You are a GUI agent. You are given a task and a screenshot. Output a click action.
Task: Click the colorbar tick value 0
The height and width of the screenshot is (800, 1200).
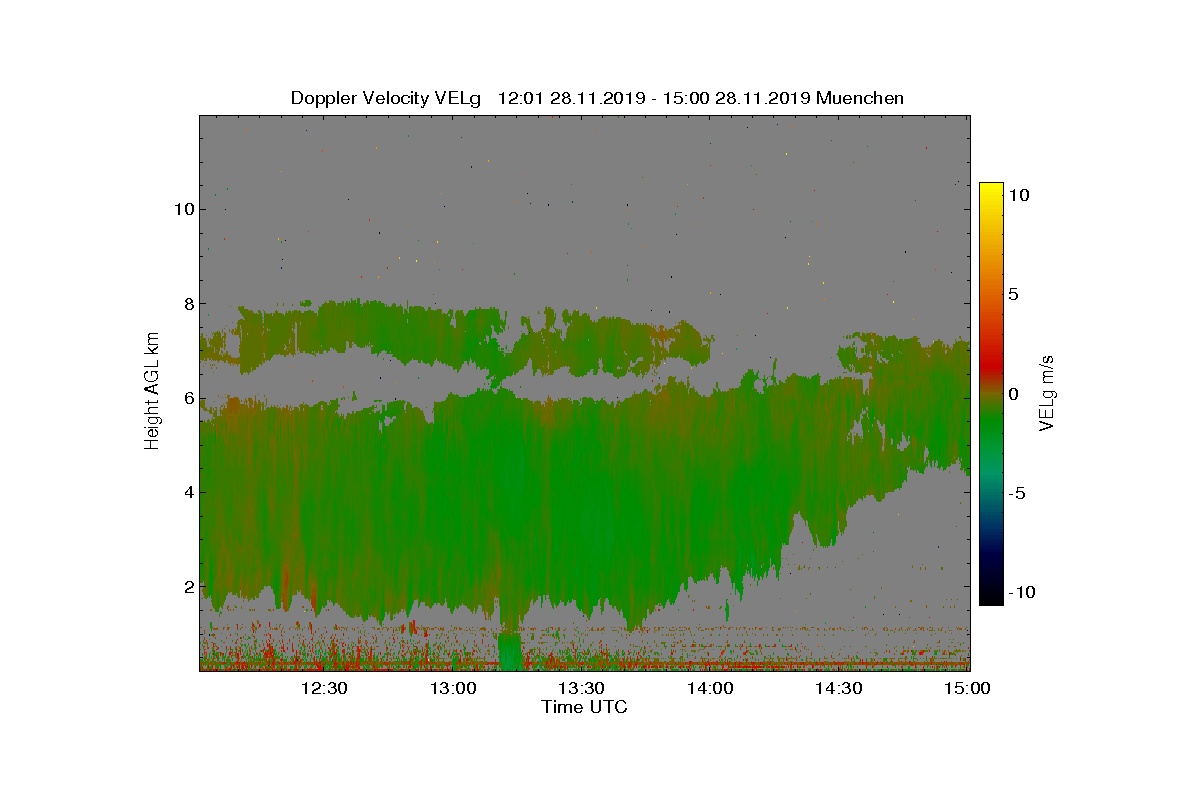[x=1013, y=394]
